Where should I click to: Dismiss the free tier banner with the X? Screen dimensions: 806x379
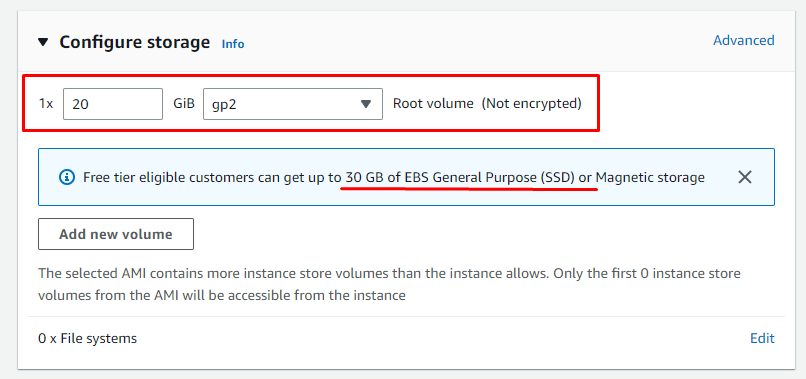(745, 177)
